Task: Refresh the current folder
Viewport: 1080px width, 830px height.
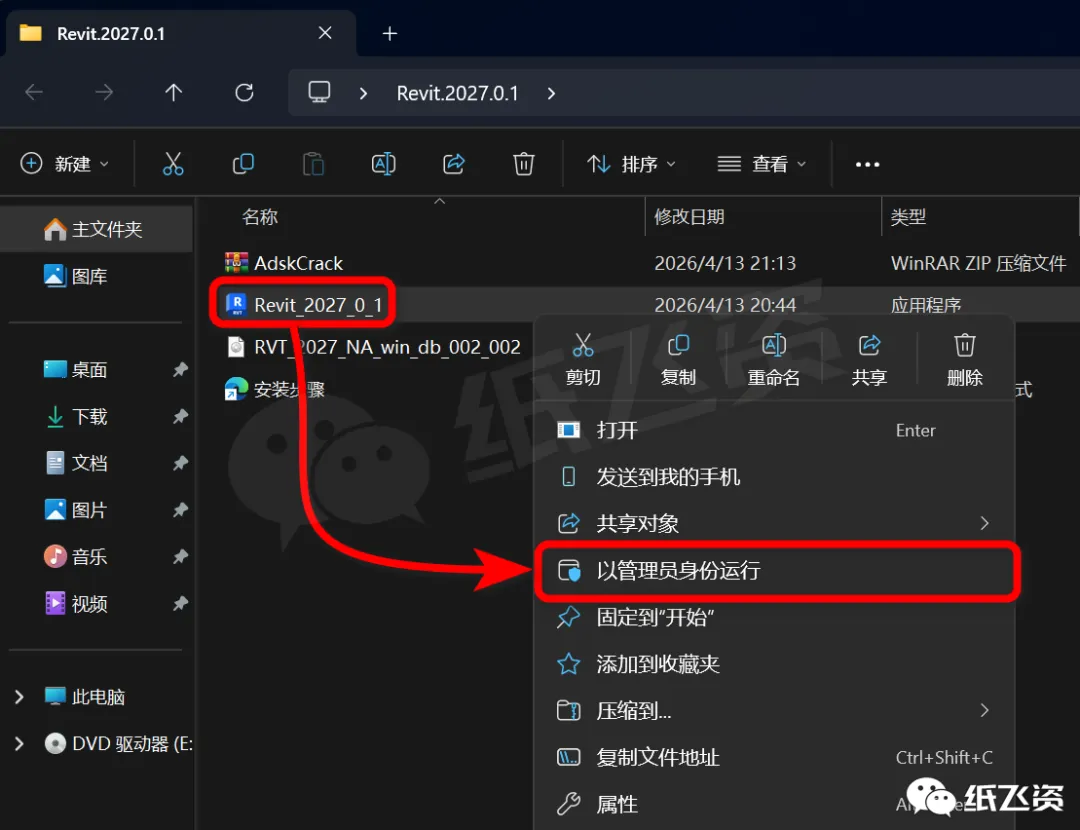Action: coord(245,92)
